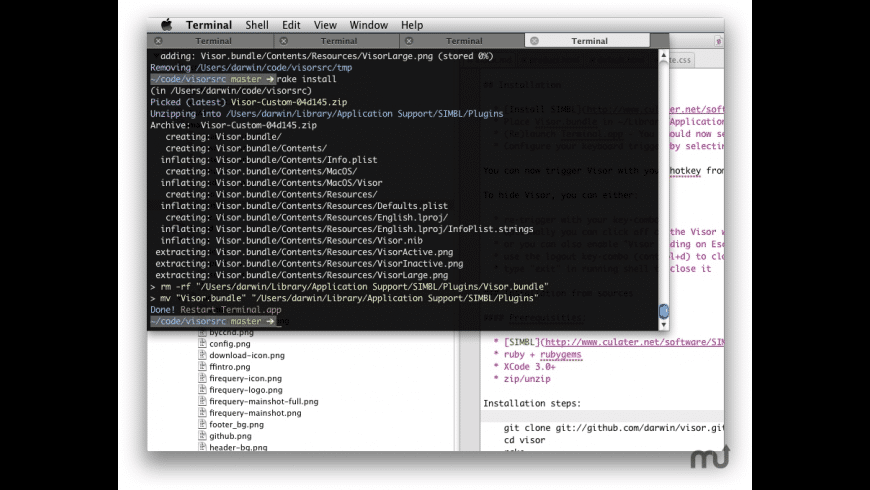
Task: Select config.png in the file list
Action: pyautogui.click(x=230, y=344)
